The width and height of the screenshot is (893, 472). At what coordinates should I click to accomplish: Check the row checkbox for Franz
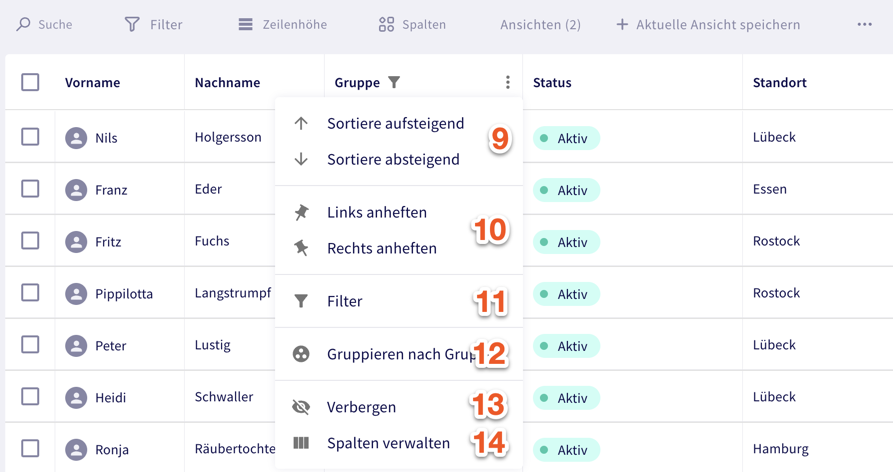[x=31, y=189]
